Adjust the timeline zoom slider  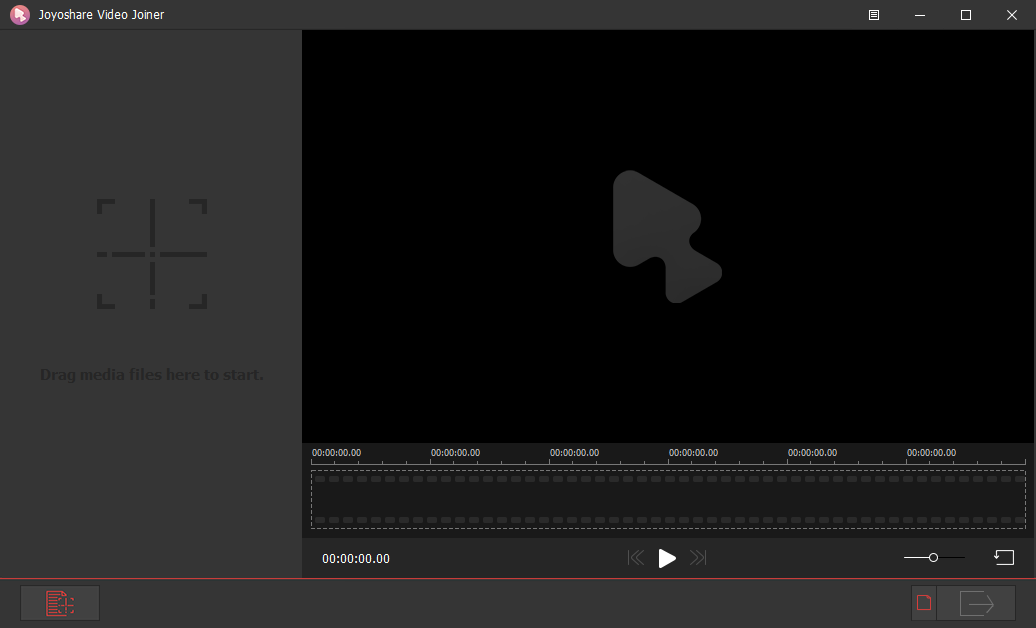(933, 557)
